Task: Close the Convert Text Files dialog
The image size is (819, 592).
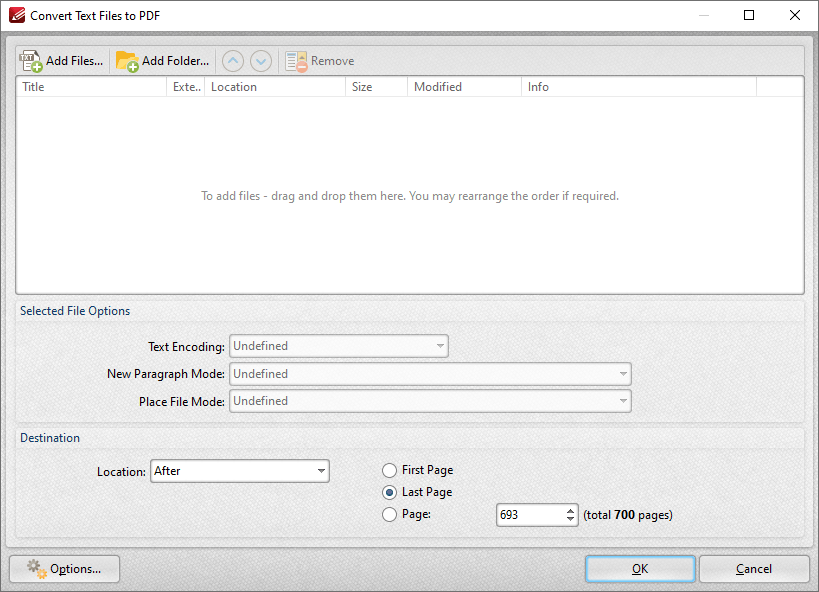Action: tap(794, 15)
